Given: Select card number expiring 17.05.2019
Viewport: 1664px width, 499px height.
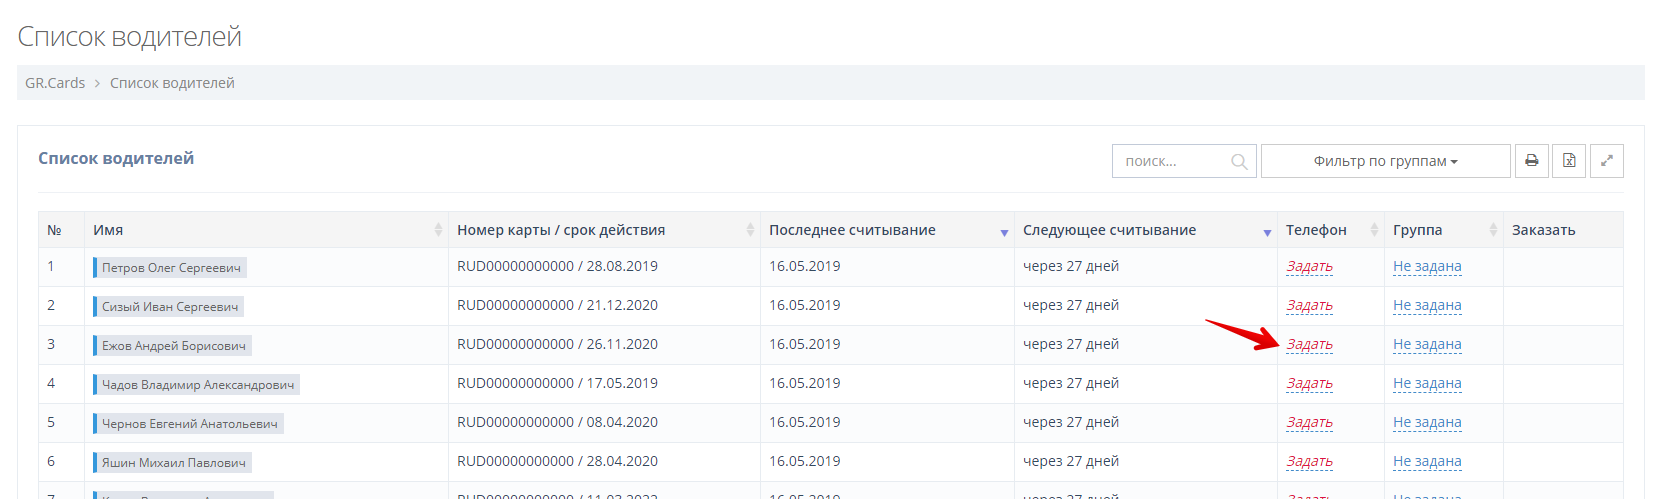Looking at the screenshot, I should click(x=557, y=383).
